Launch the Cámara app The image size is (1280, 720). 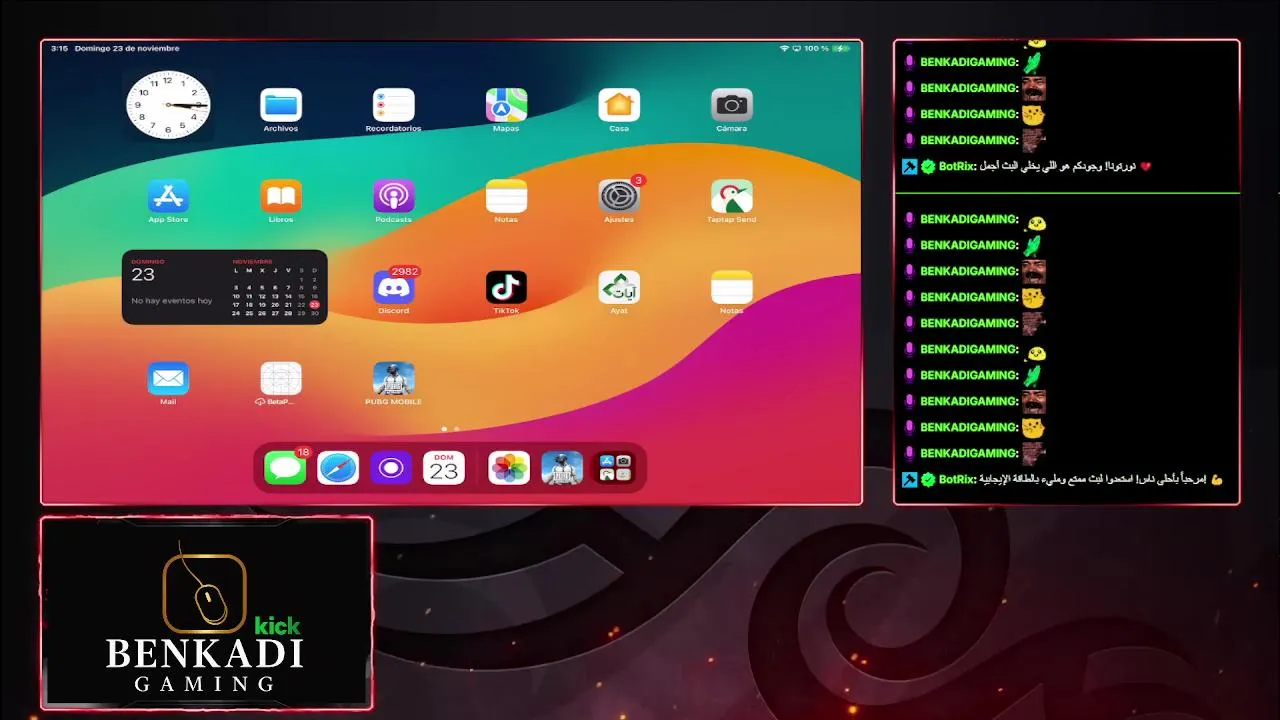(x=732, y=105)
